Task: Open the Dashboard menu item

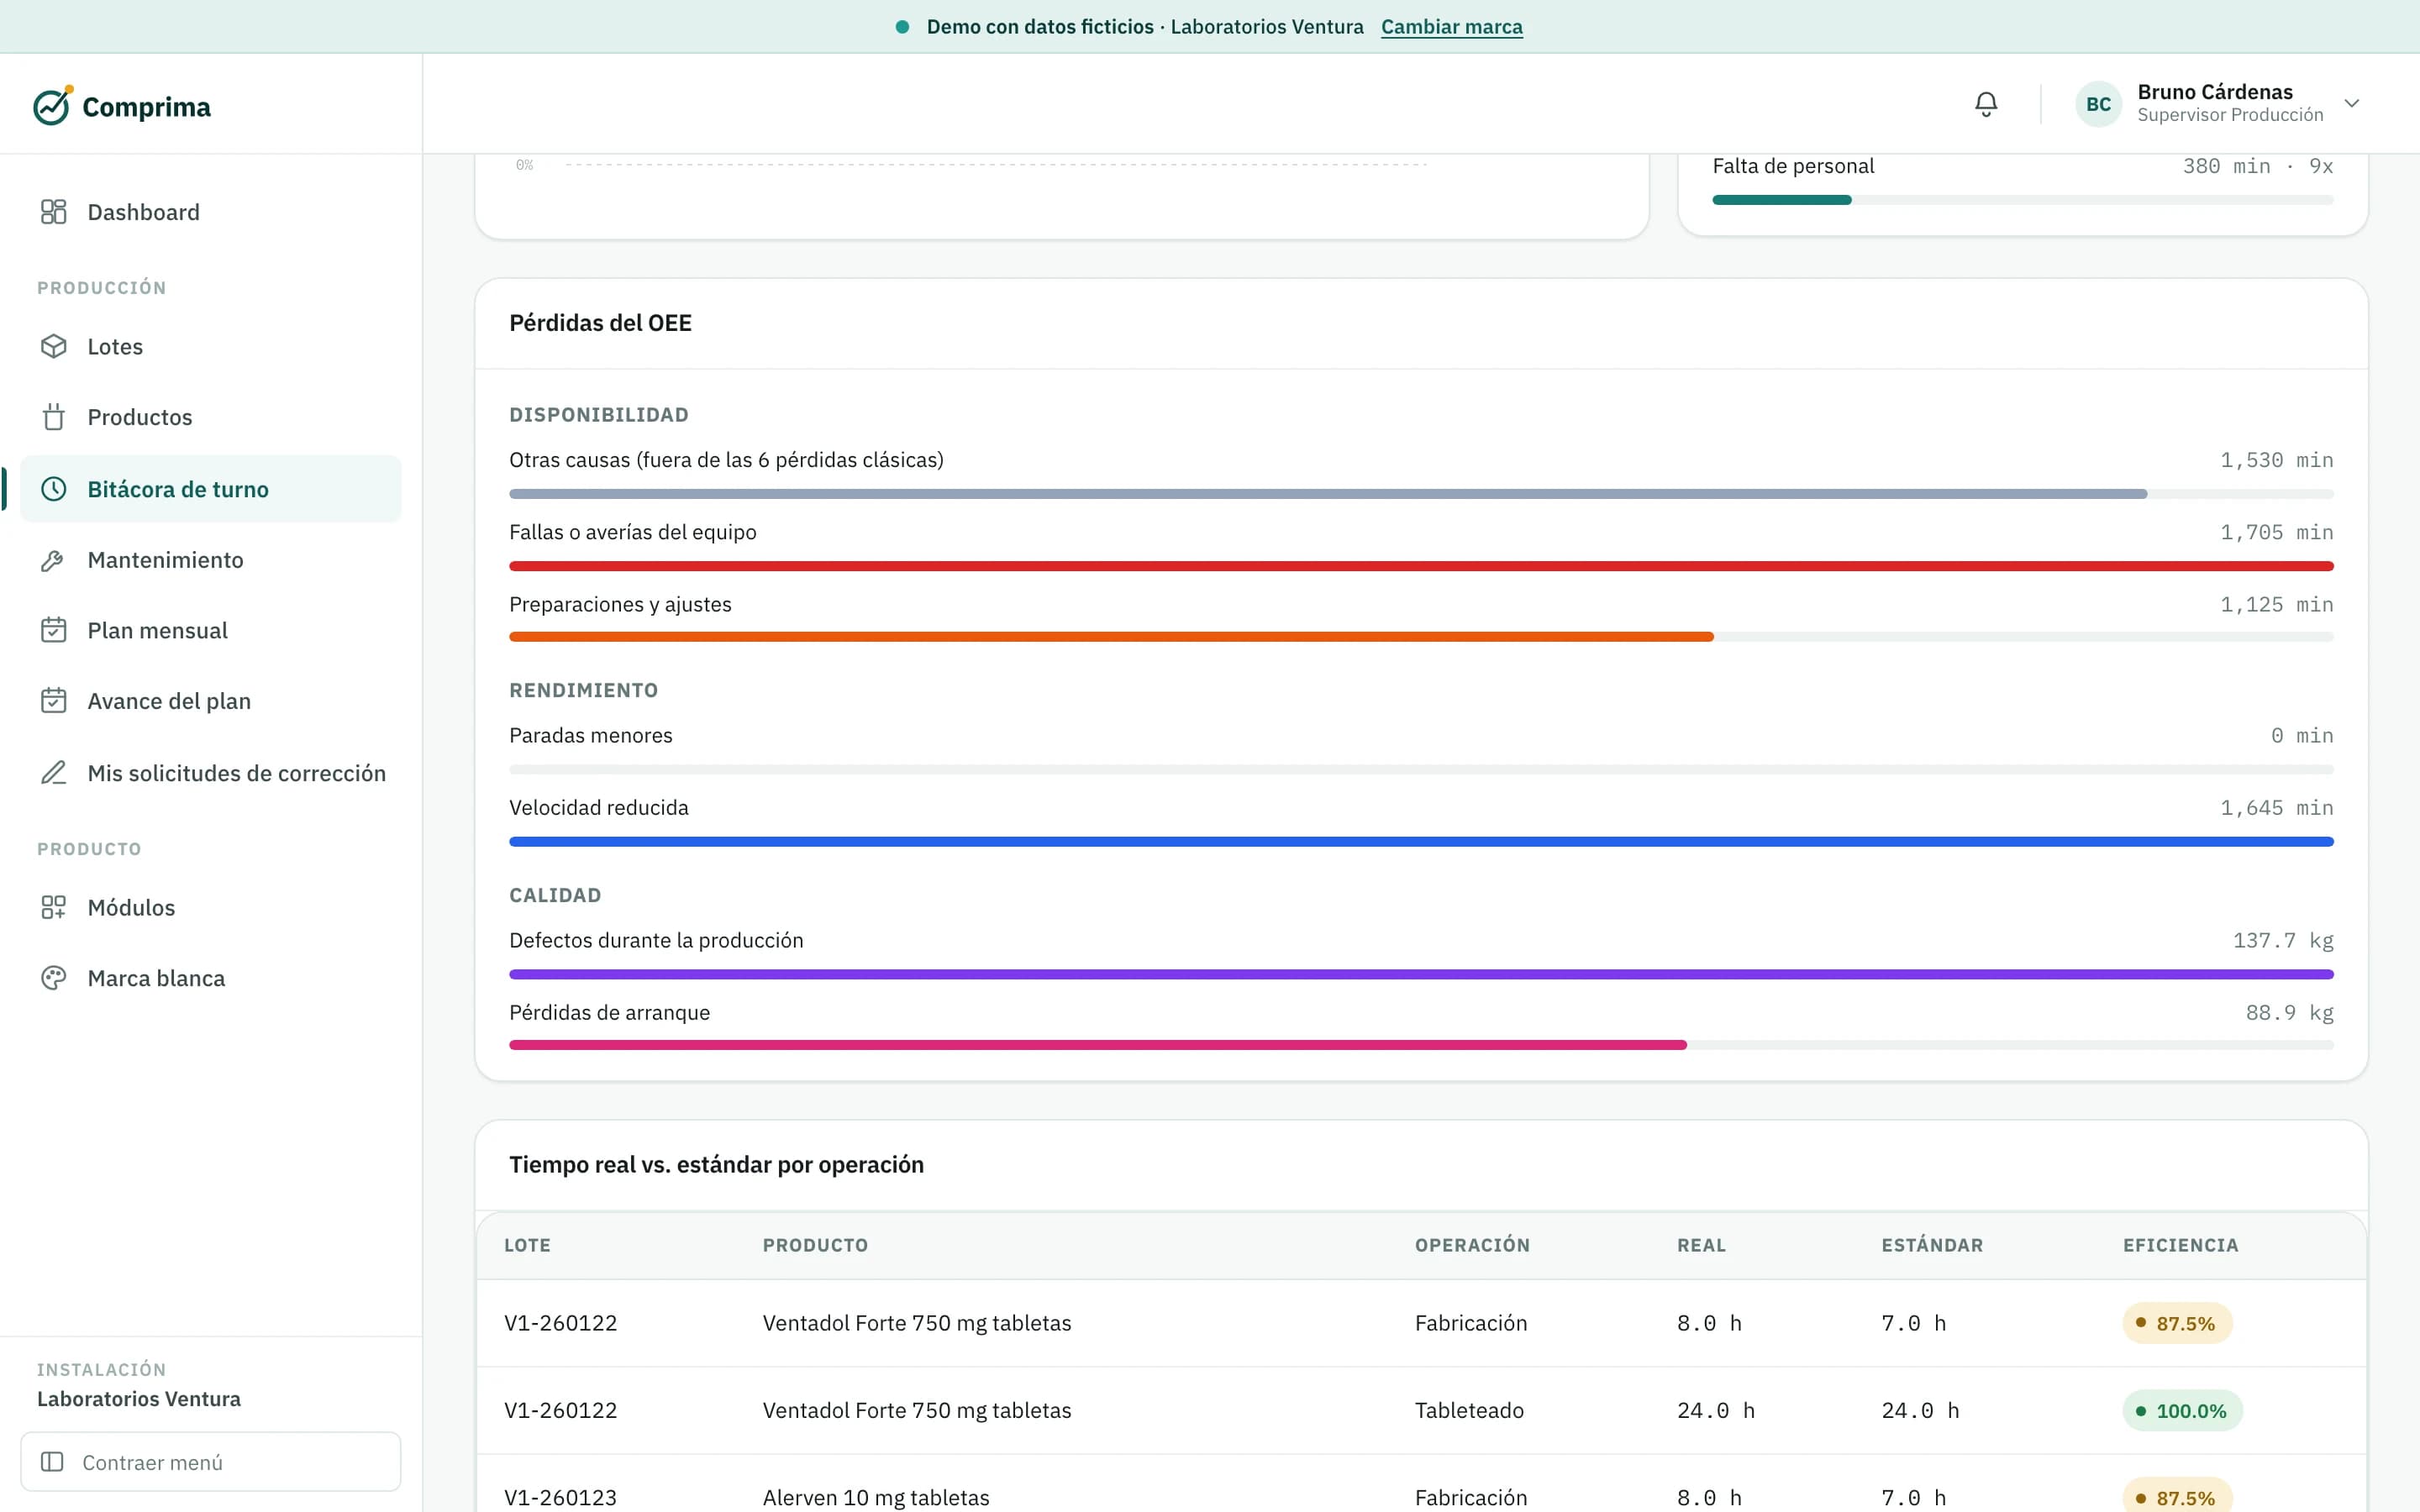Action: (211, 212)
